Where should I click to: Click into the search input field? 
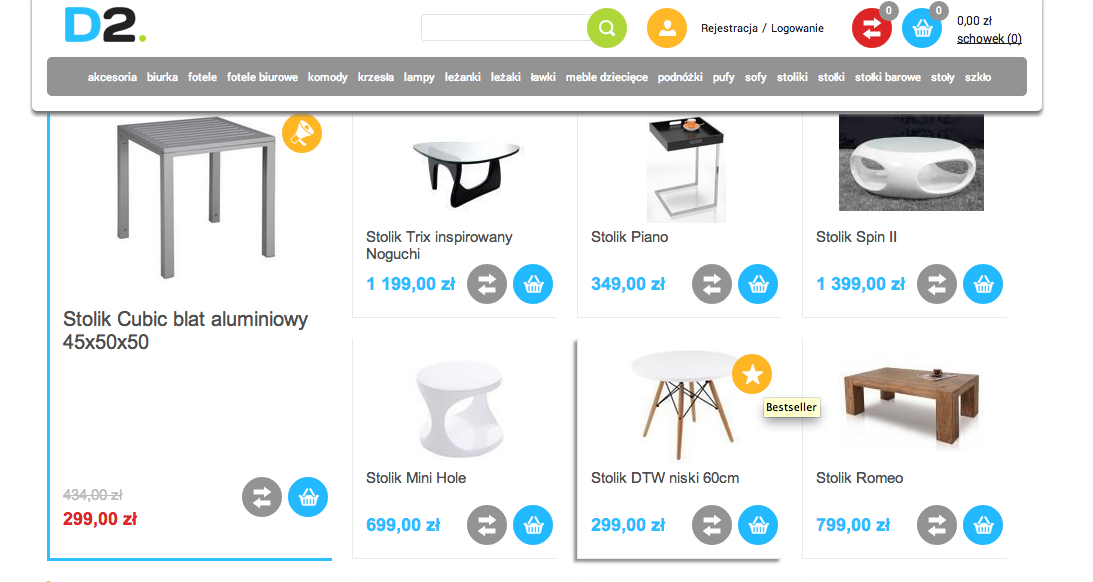[x=505, y=28]
